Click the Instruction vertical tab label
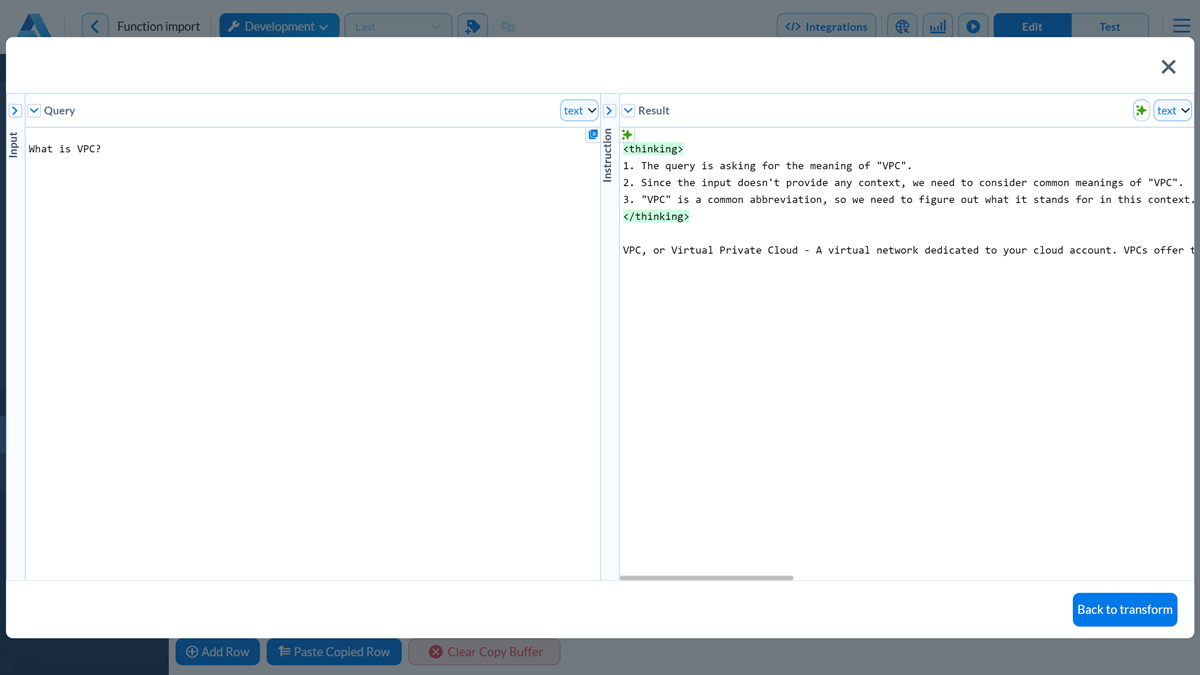Image resolution: width=1200 pixels, height=675 pixels. click(608, 155)
